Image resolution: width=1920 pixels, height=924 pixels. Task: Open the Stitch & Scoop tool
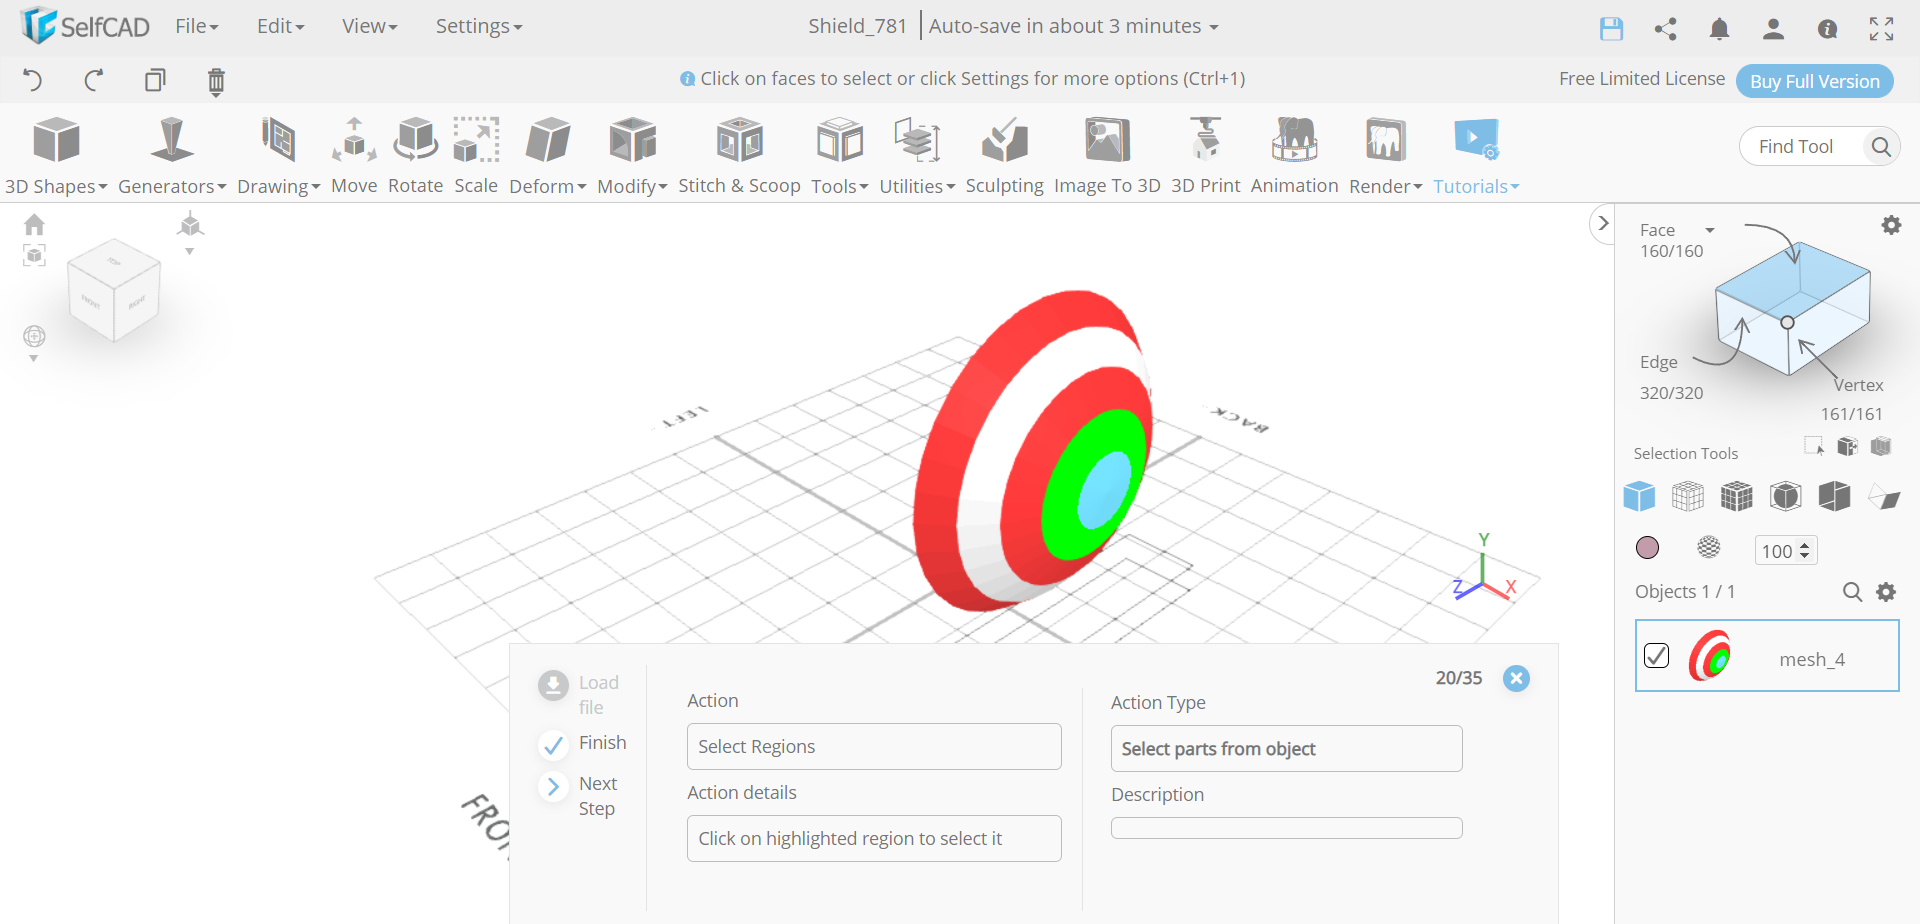coord(739,155)
